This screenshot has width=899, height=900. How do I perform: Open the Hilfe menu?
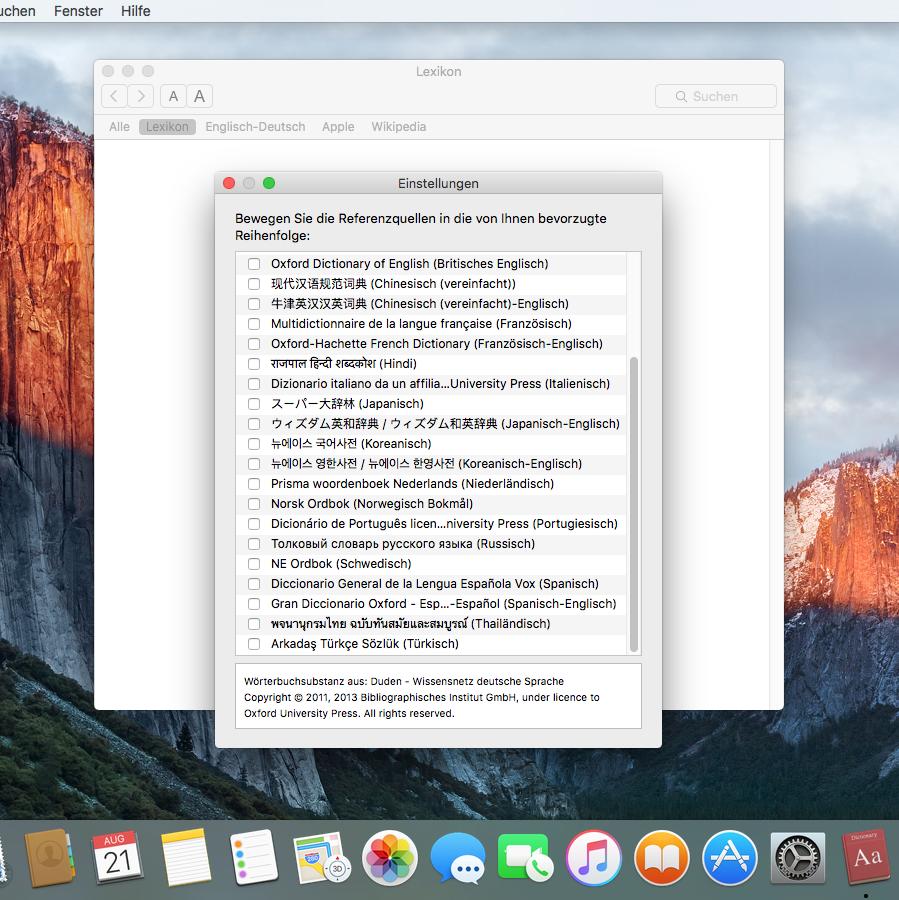point(135,11)
